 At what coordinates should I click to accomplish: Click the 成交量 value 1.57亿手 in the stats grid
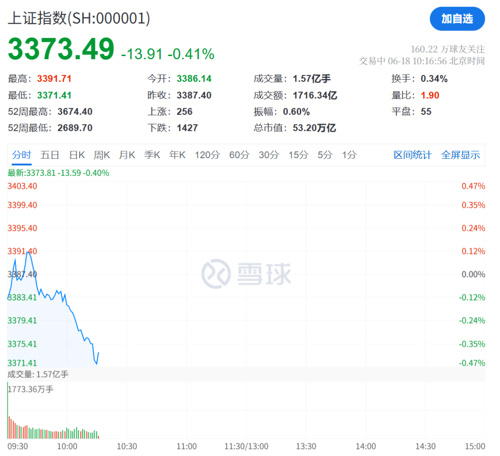click(x=312, y=79)
